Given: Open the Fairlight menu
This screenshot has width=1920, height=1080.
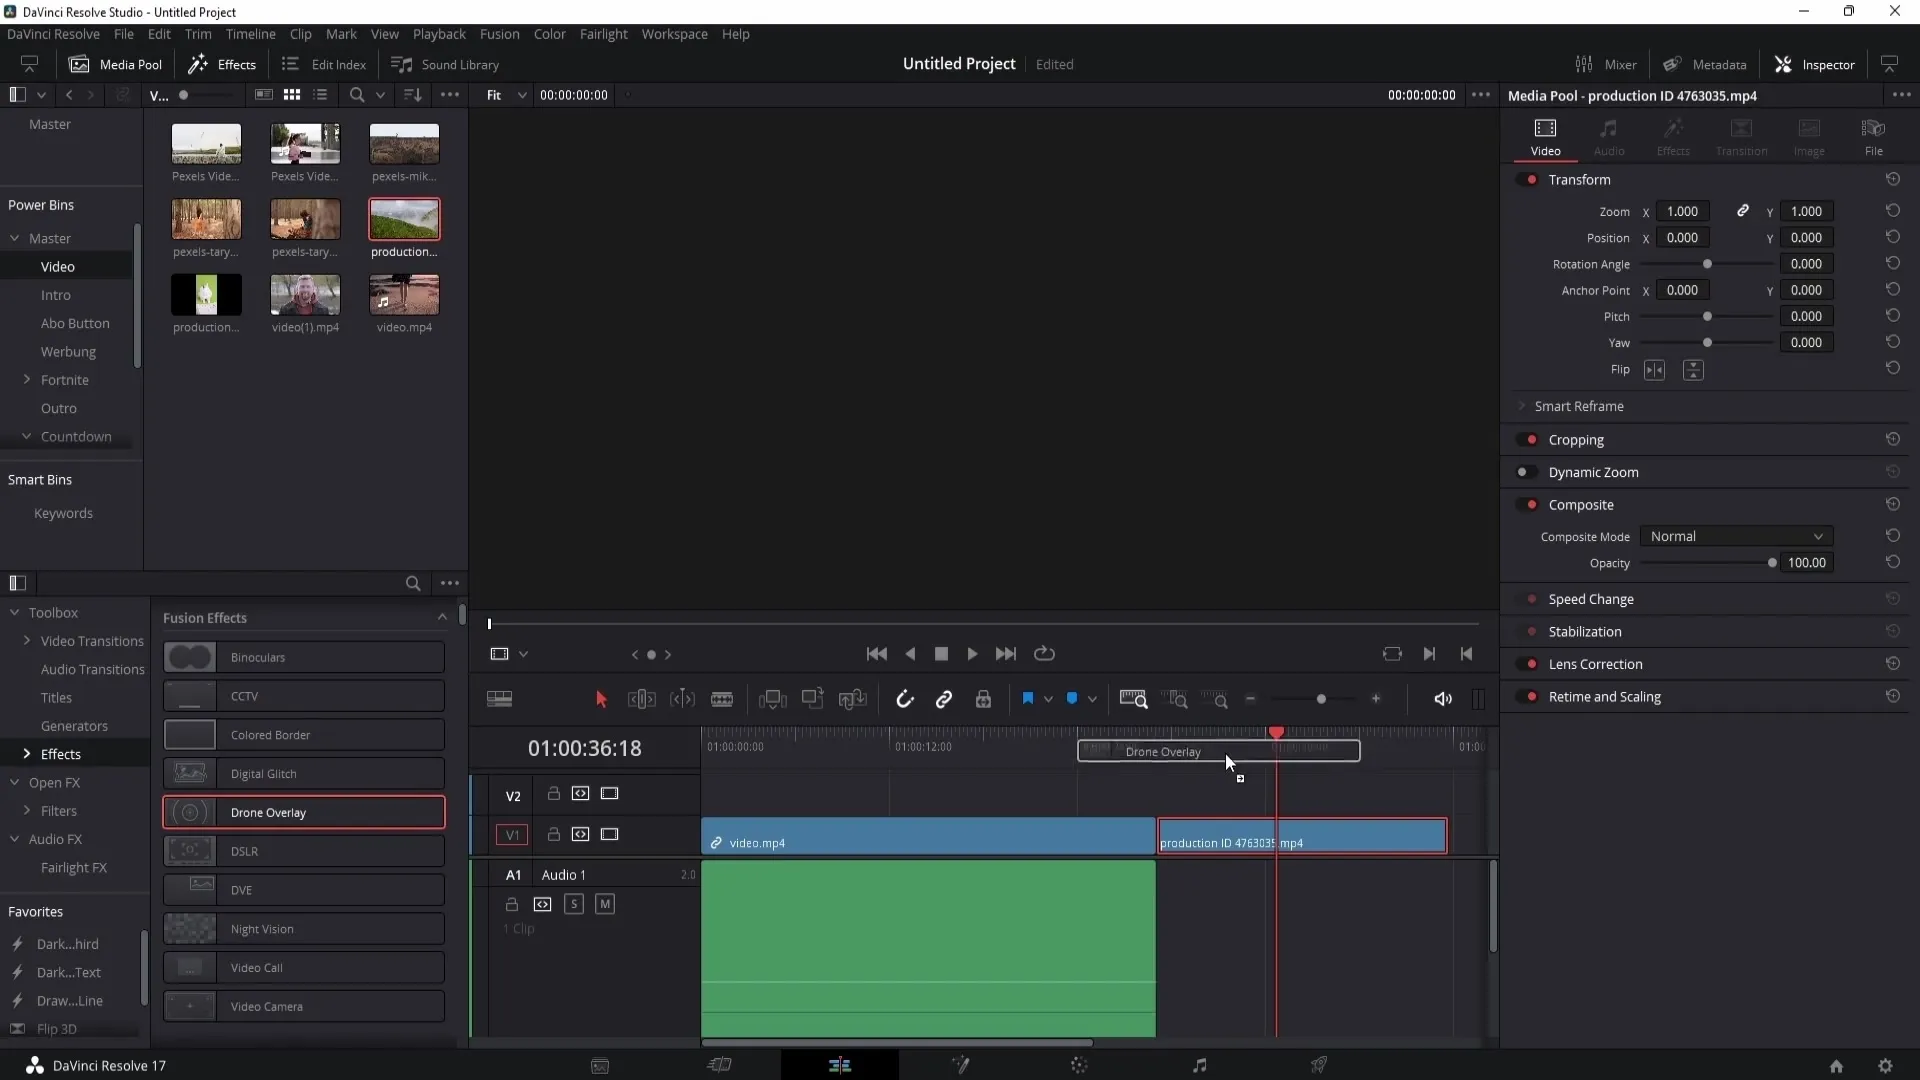Looking at the screenshot, I should click(x=603, y=34).
